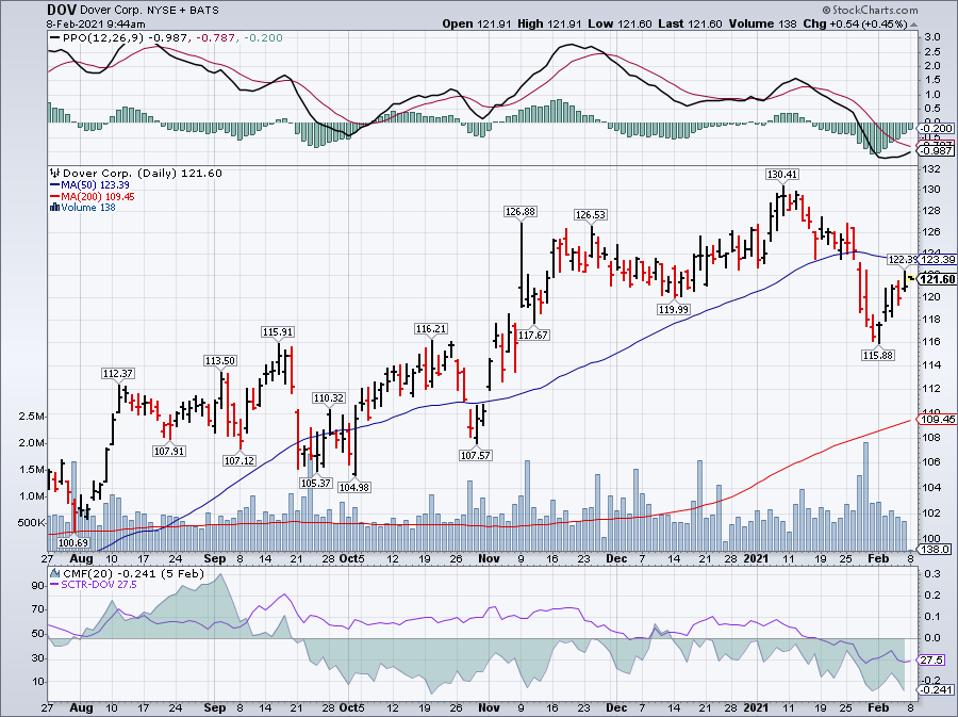Image resolution: width=958 pixels, height=717 pixels.
Task: Click the 119.99 low price label
Action: pyautogui.click(x=675, y=310)
